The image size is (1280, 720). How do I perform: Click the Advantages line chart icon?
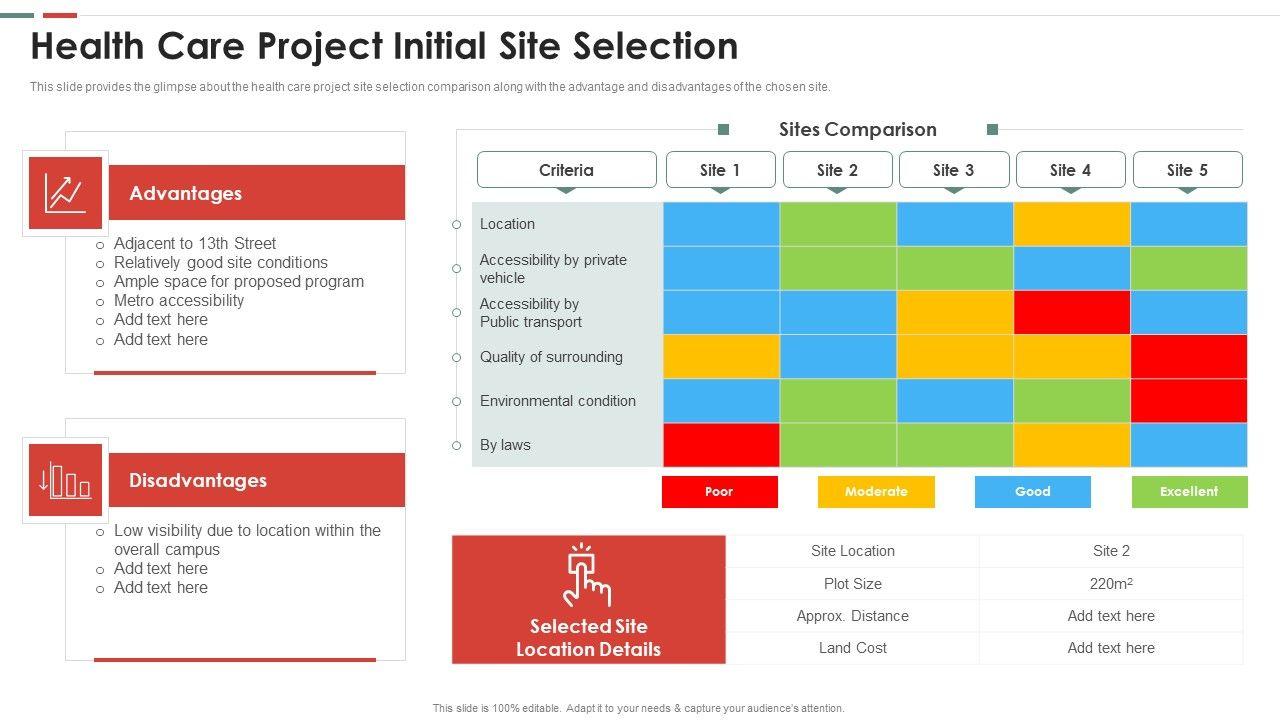[65, 193]
